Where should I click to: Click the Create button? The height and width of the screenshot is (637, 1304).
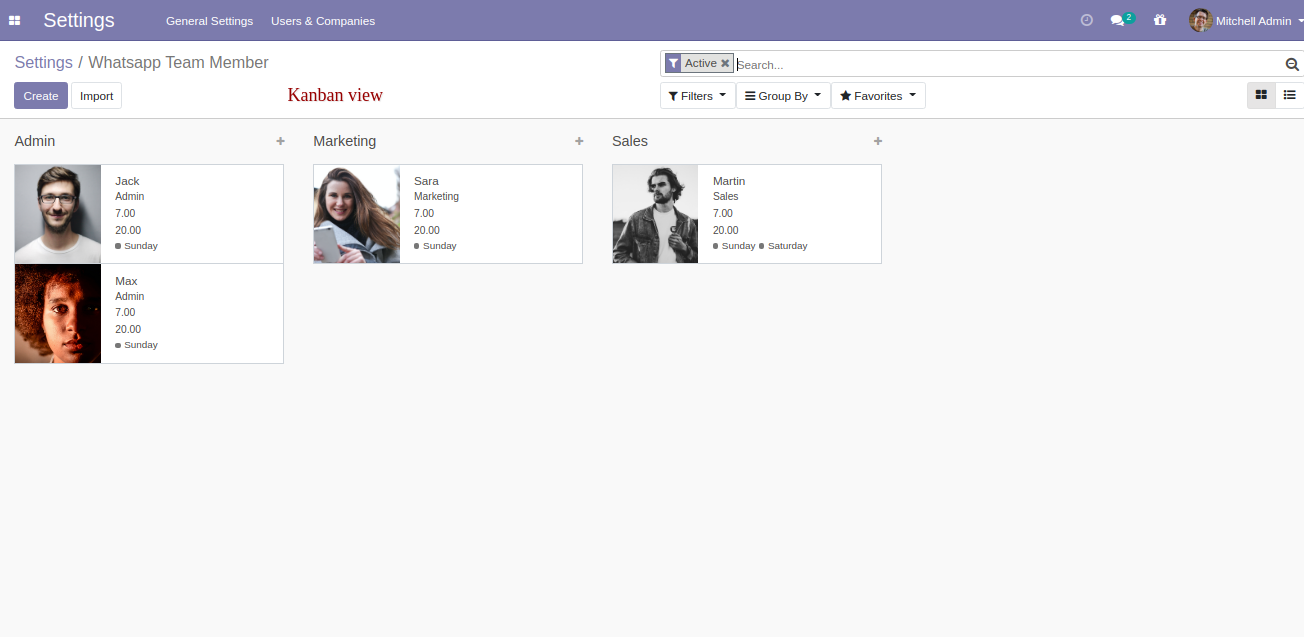click(41, 96)
